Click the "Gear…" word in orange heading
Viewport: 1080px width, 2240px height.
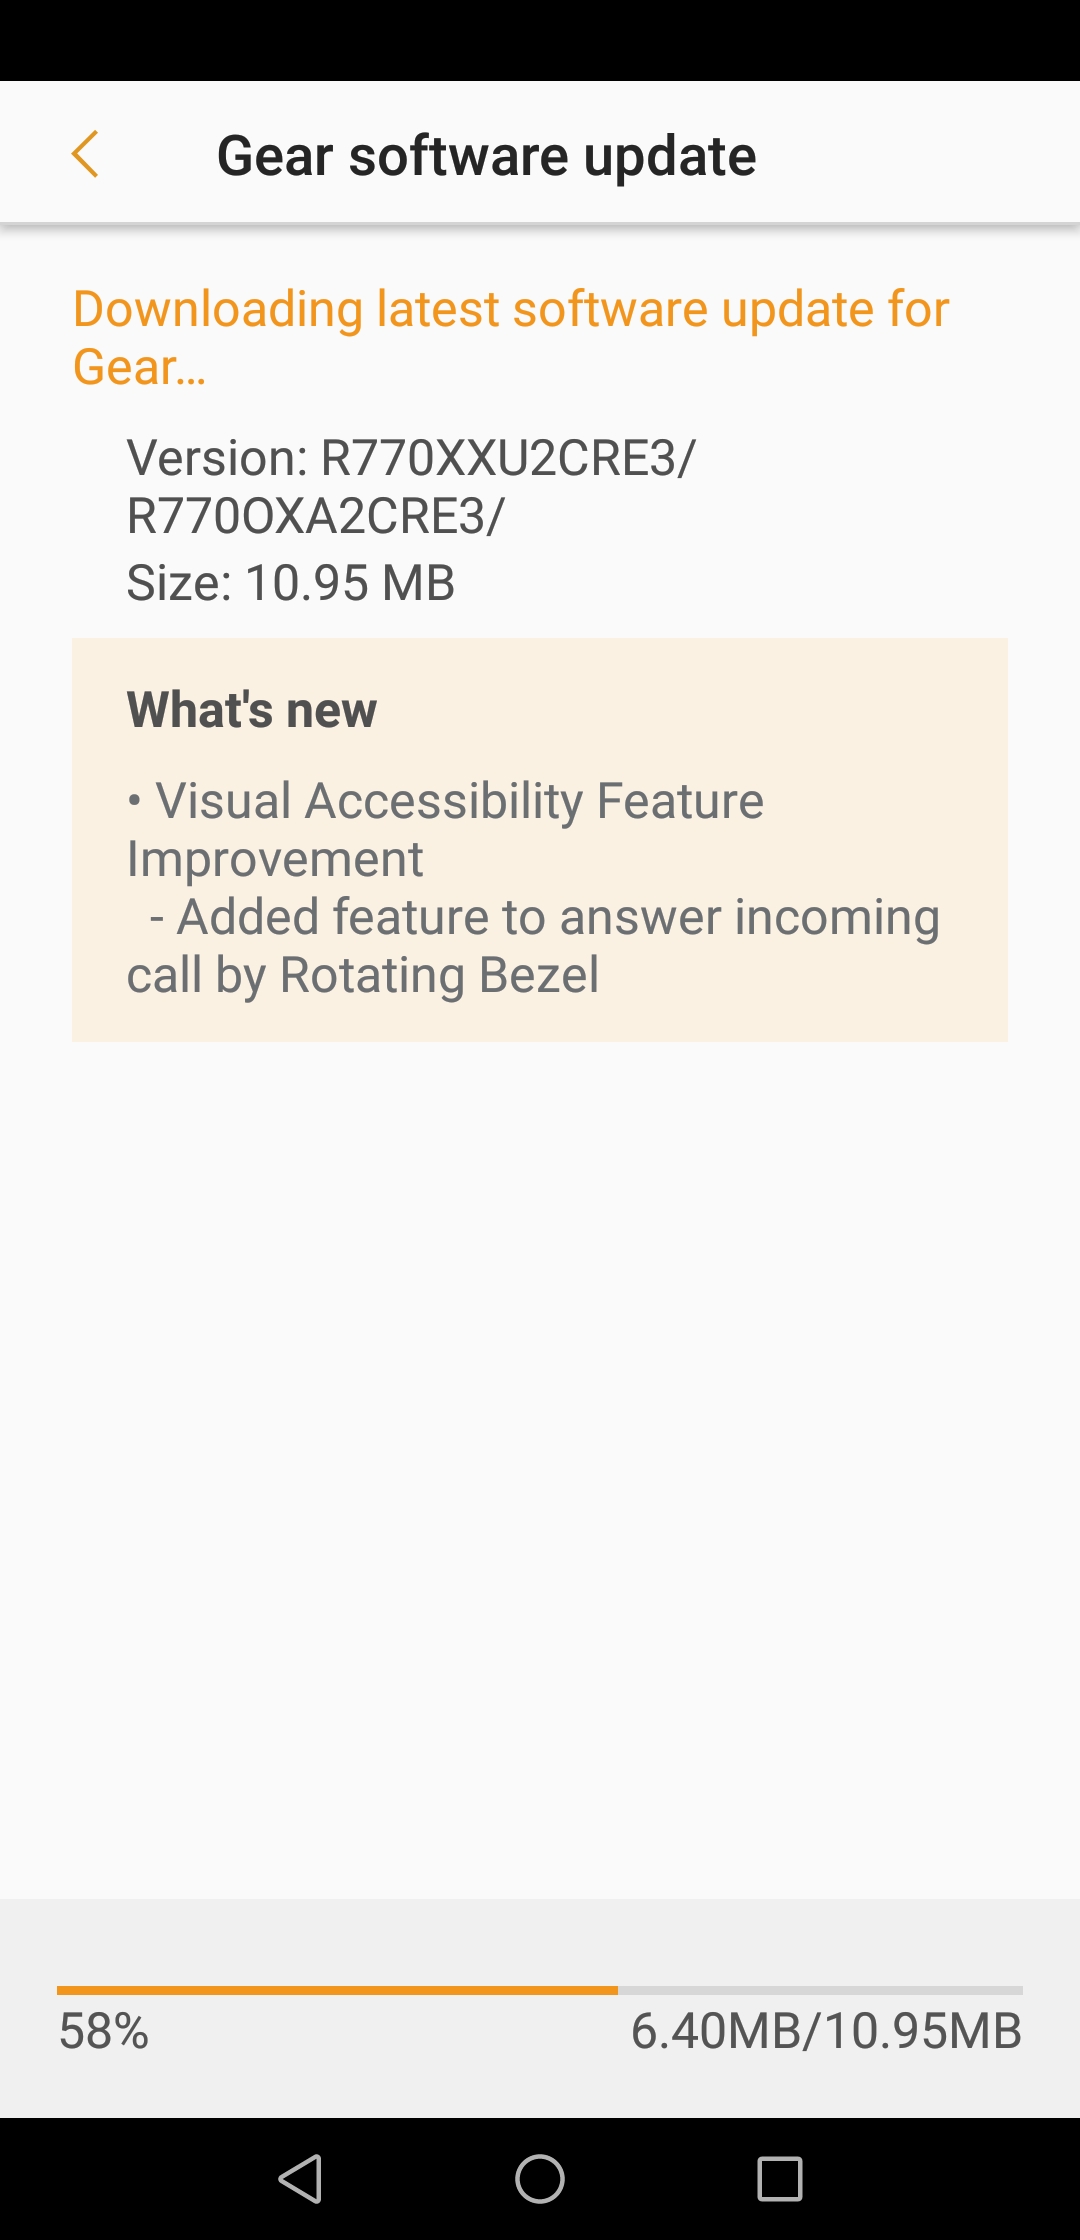(x=139, y=367)
